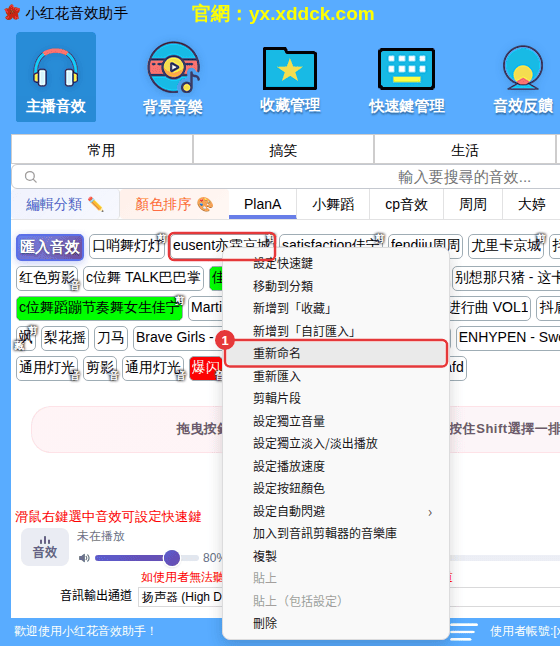Open the 主播音效 headphone section
Viewport: 560px width, 646px height.
pos(56,77)
